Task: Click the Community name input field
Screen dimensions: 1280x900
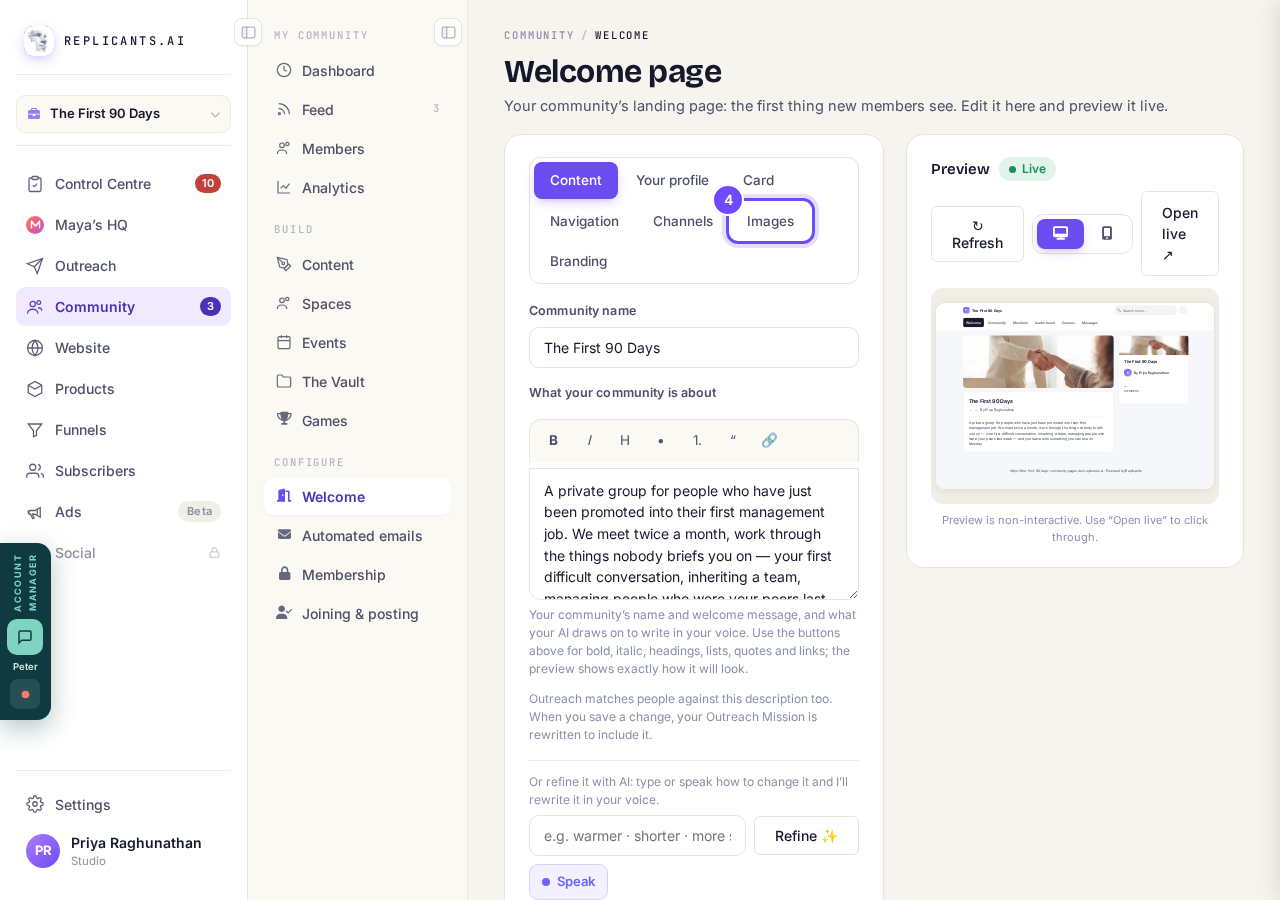Action: [694, 348]
